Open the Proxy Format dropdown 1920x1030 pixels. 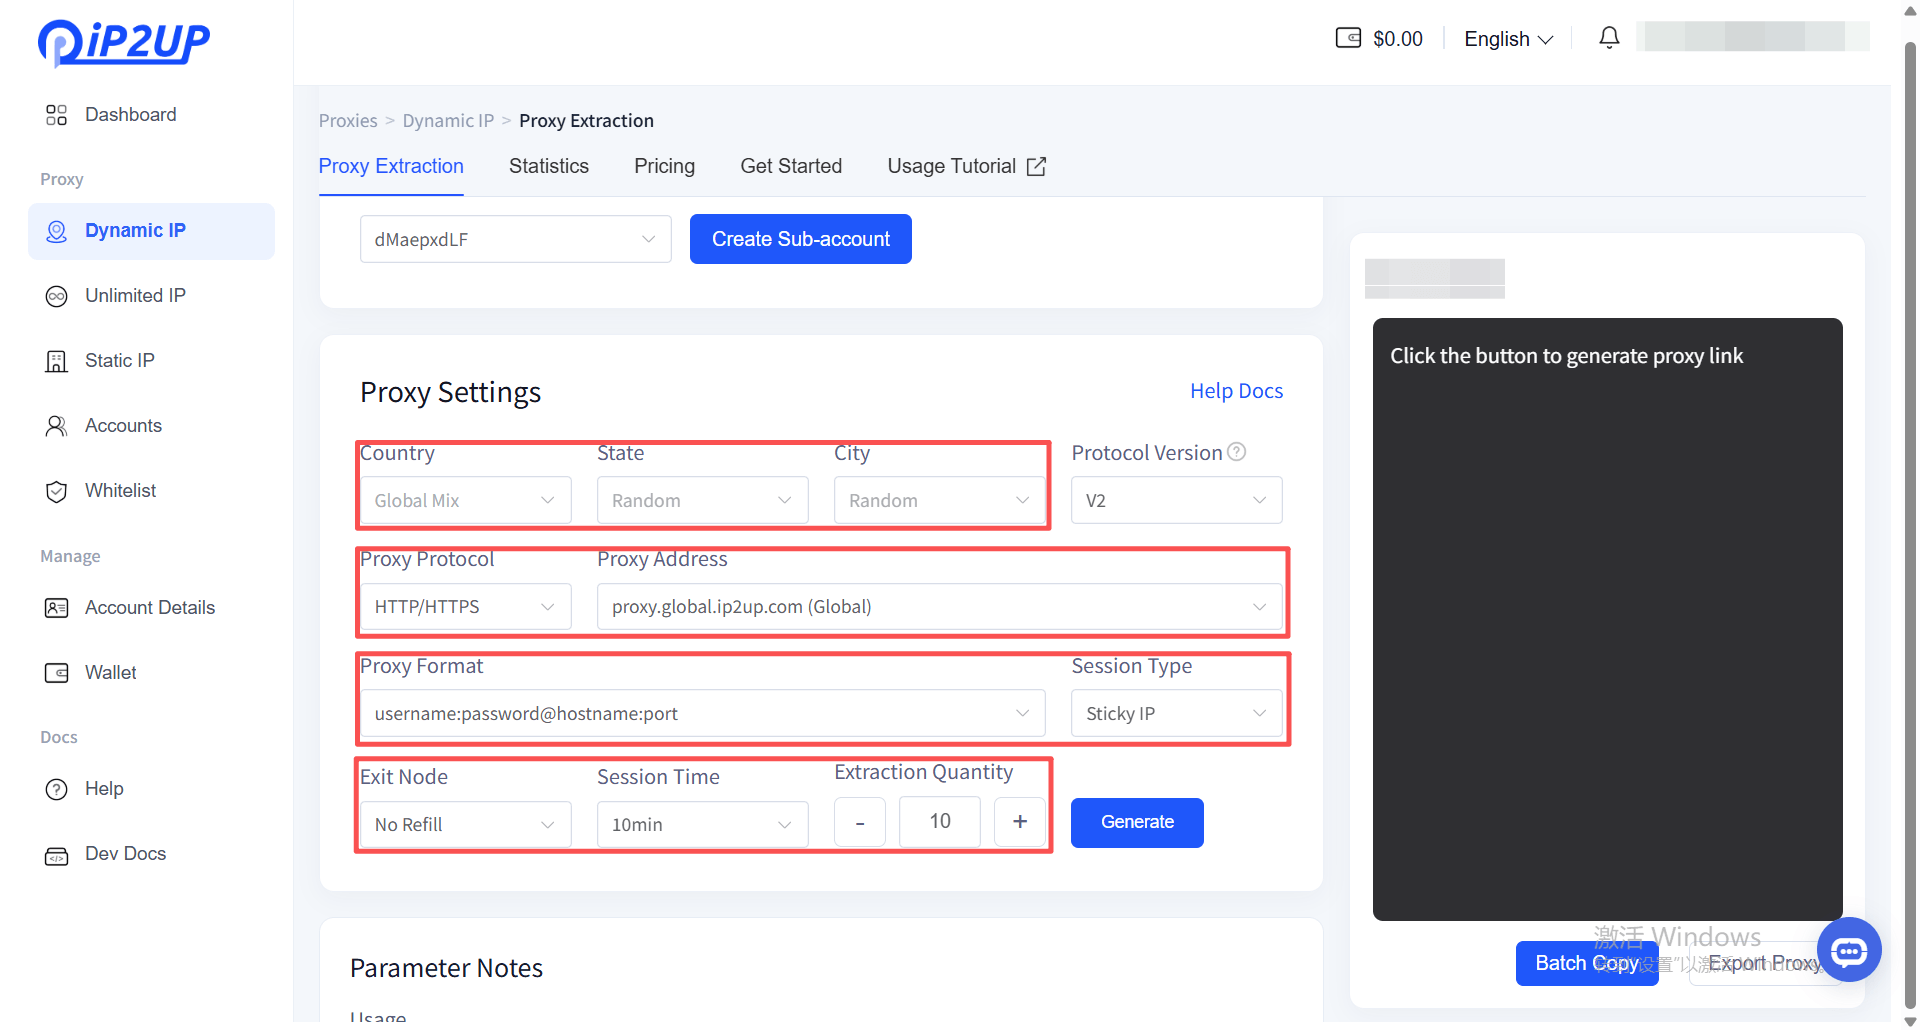click(x=702, y=713)
